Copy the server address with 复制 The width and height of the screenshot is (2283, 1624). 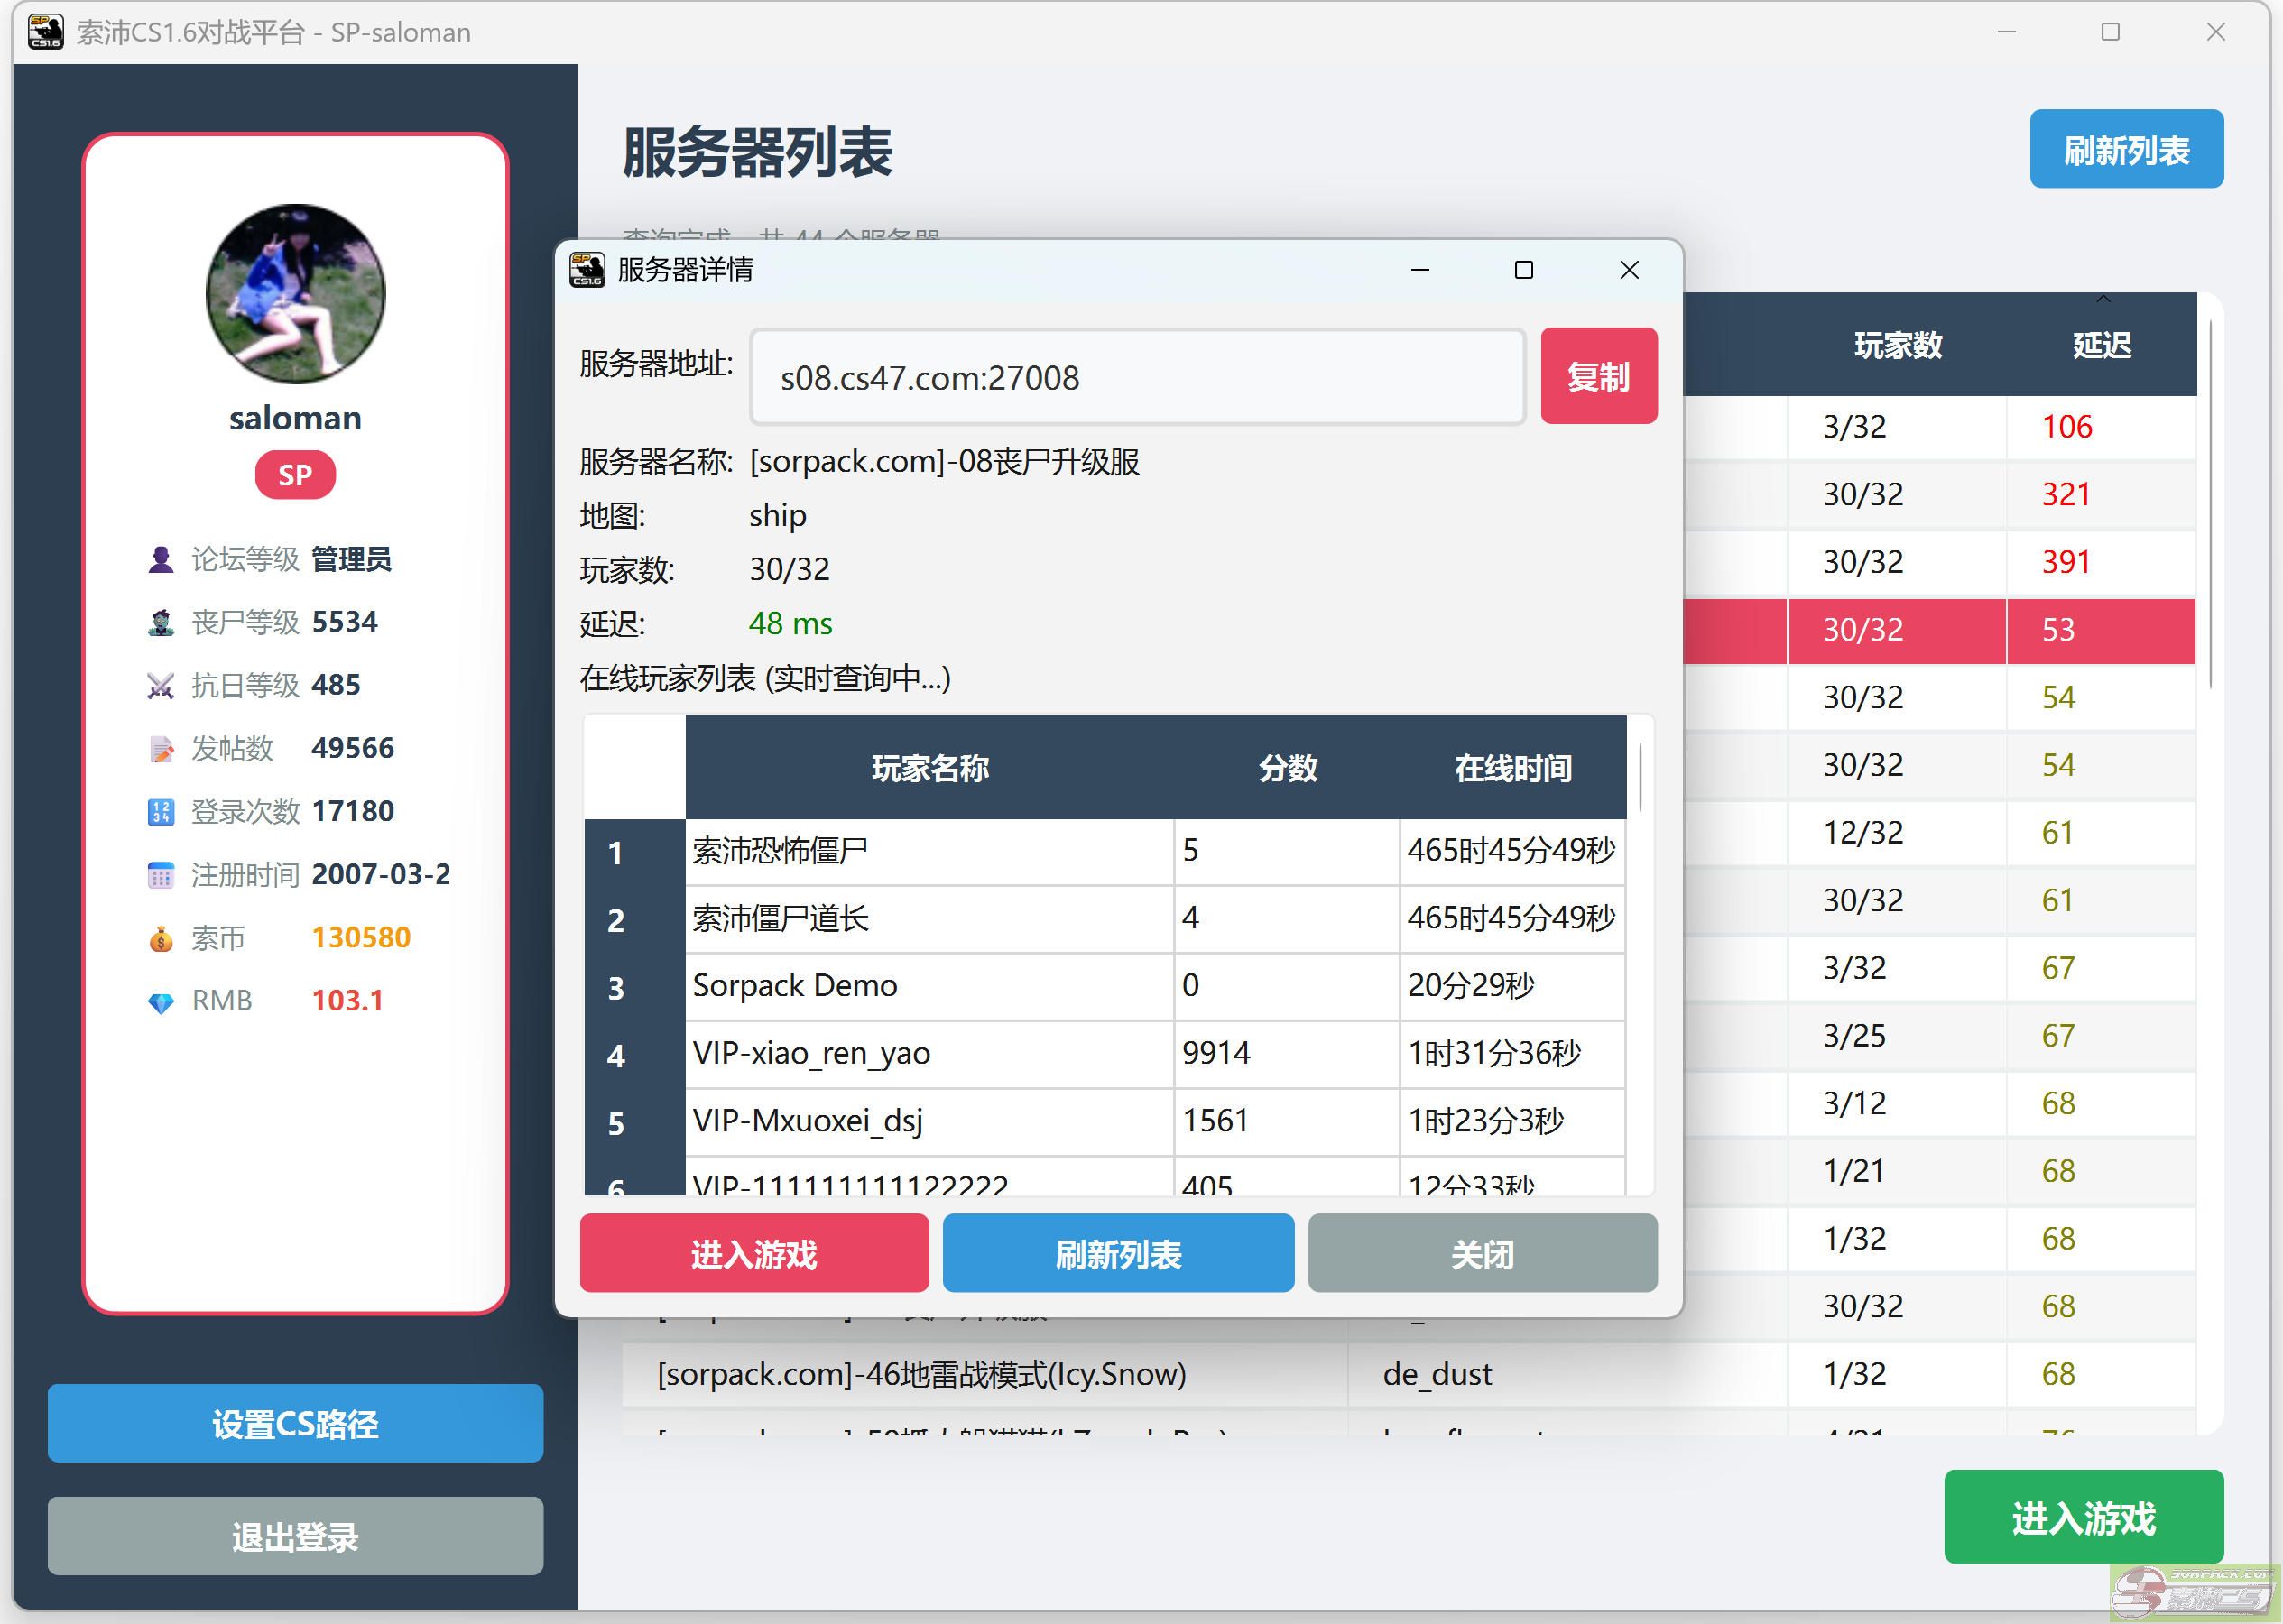pos(1597,376)
